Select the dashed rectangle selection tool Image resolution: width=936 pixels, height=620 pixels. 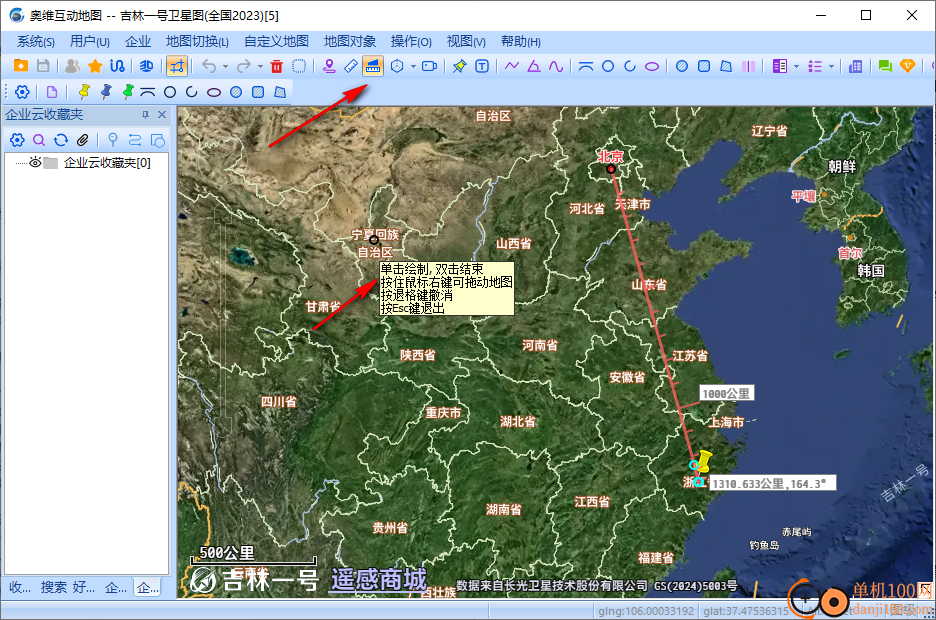[299, 66]
